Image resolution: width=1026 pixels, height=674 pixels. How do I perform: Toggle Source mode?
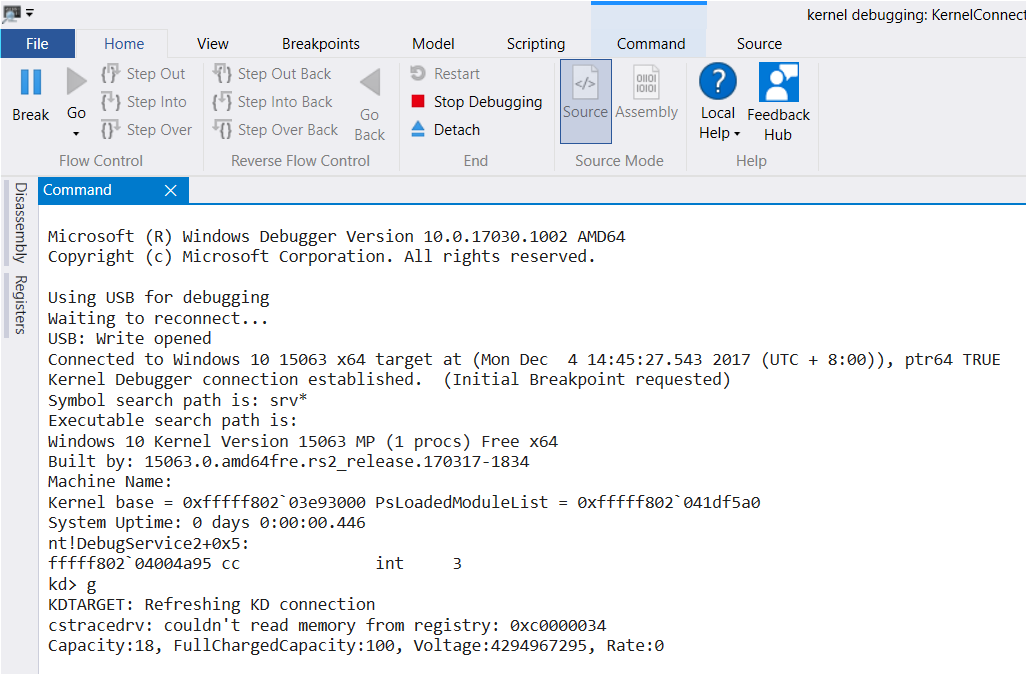pyautogui.click(x=586, y=101)
